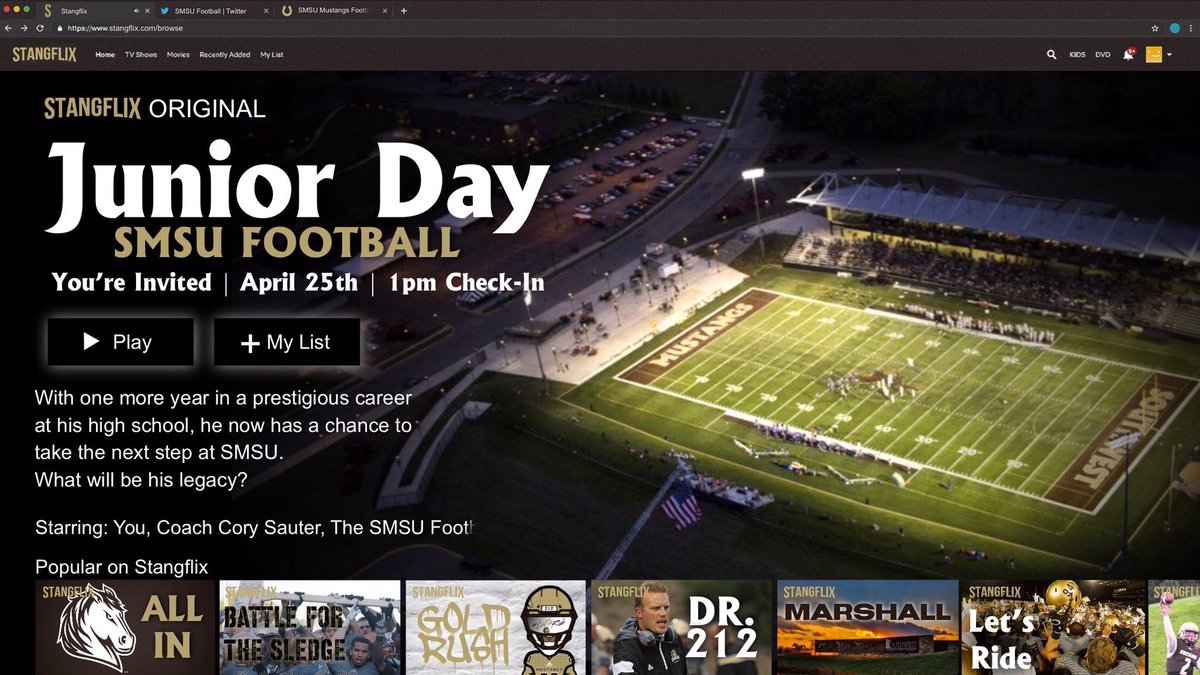Click the SMSU FOOTBALL subtitle

coord(287,243)
